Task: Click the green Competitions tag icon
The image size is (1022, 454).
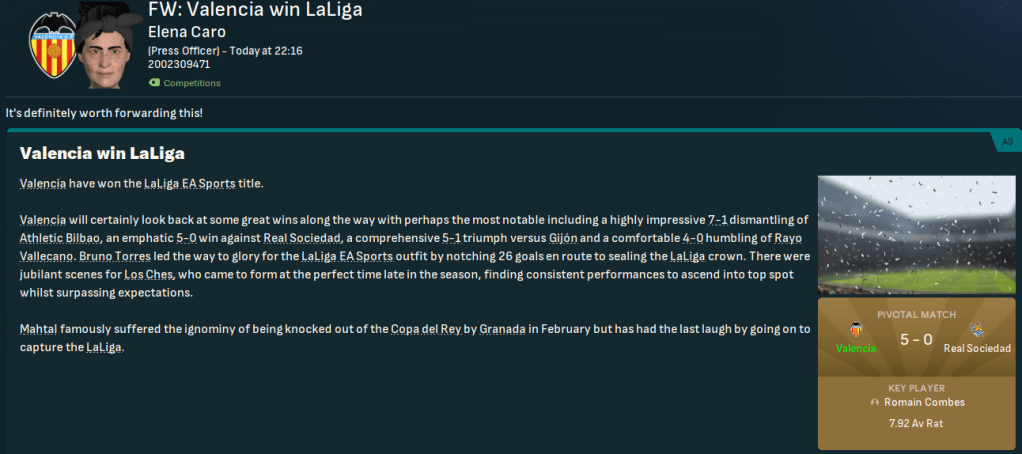Action: [x=154, y=83]
